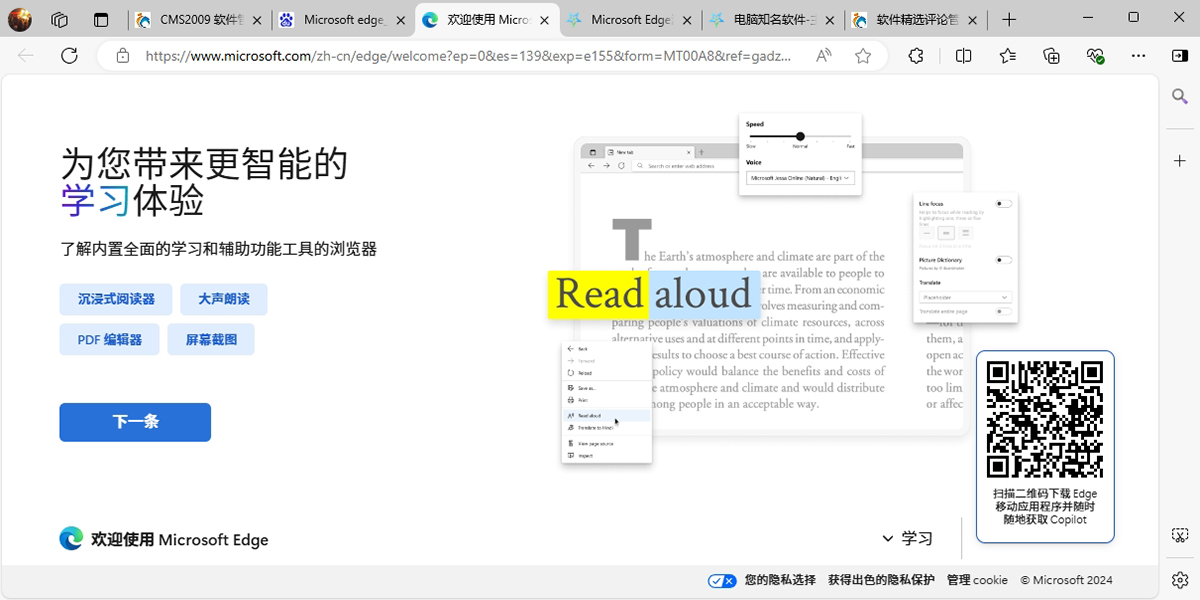Enable split screen view icon
This screenshot has height=600, width=1200.
pyautogui.click(x=964, y=56)
